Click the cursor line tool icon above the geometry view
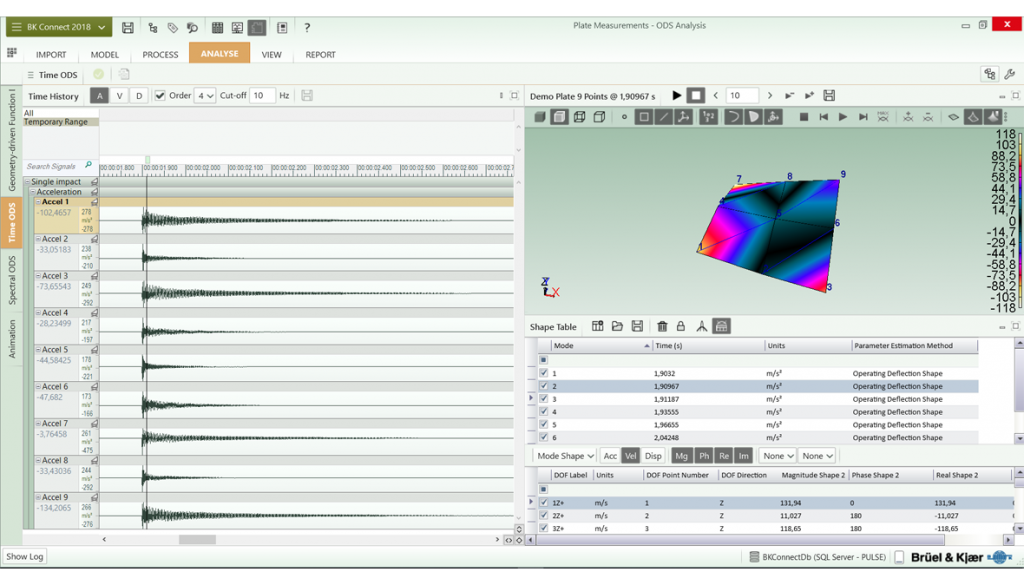This screenshot has height=585, width=1024. [663, 117]
